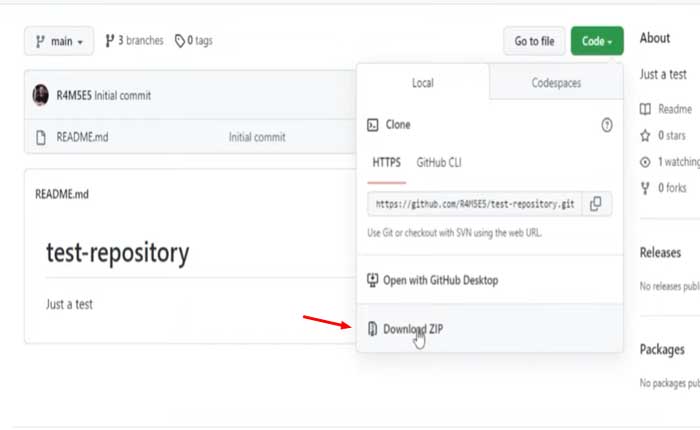Click the No packages text
Viewport: 700px width, 430px height.
point(670,383)
